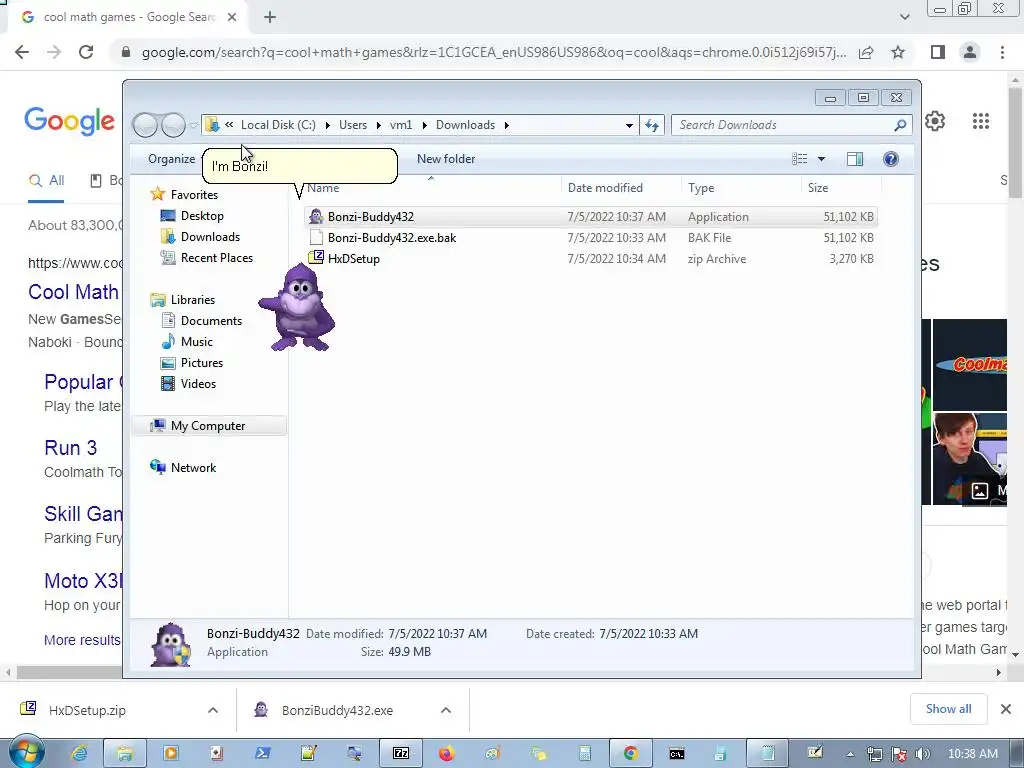Click the Explorer forward navigation button
1024x768 pixels.
click(173, 125)
